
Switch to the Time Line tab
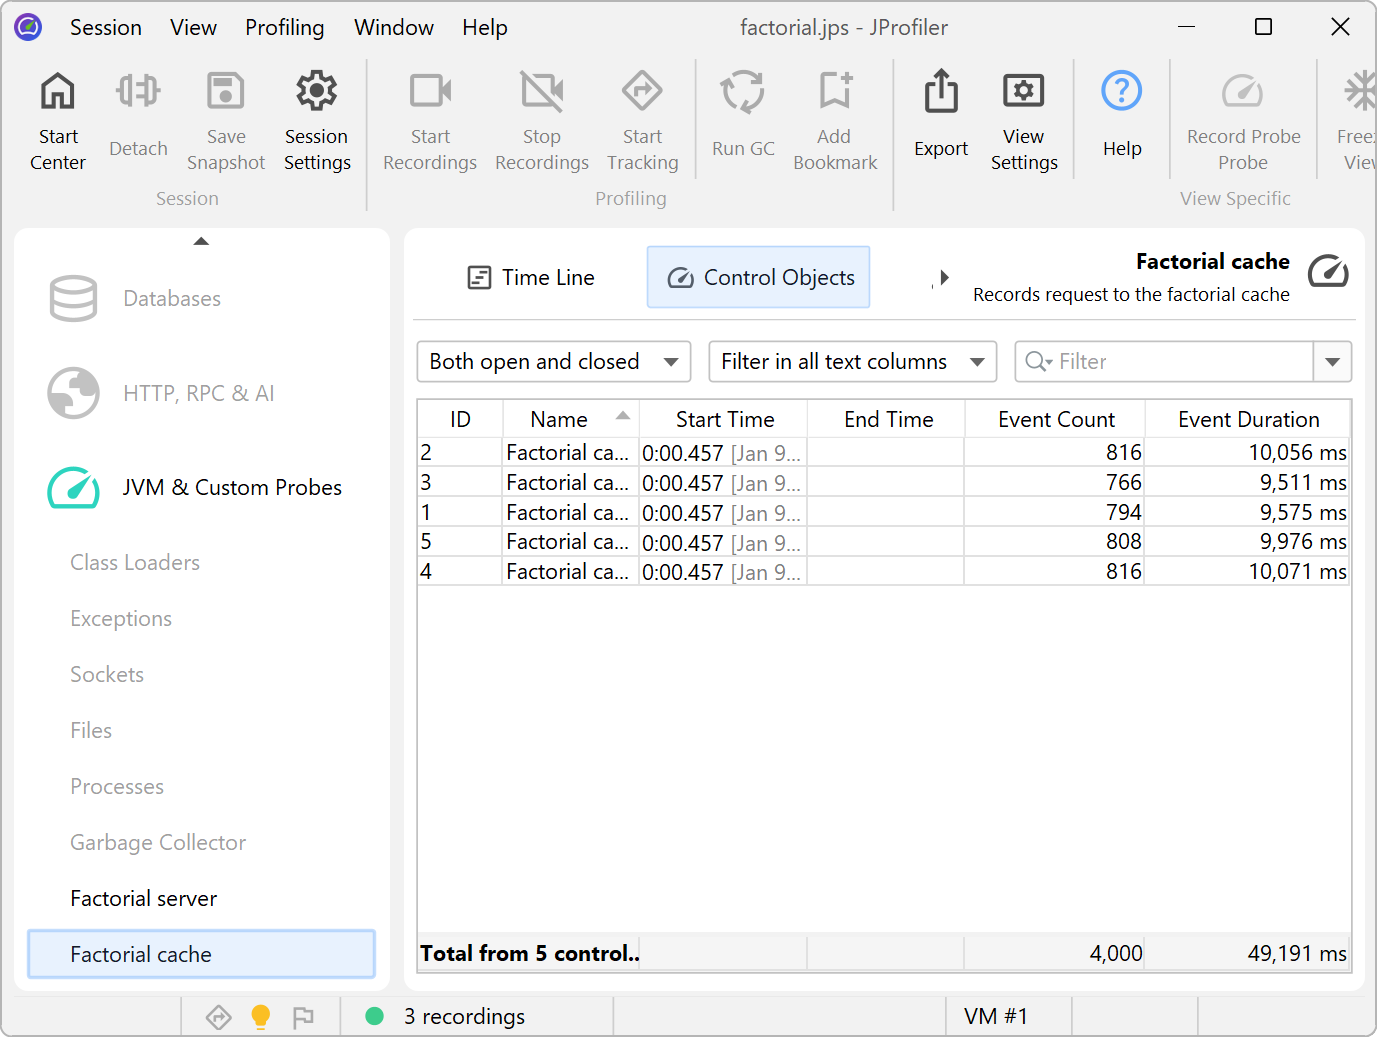(x=531, y=278)
